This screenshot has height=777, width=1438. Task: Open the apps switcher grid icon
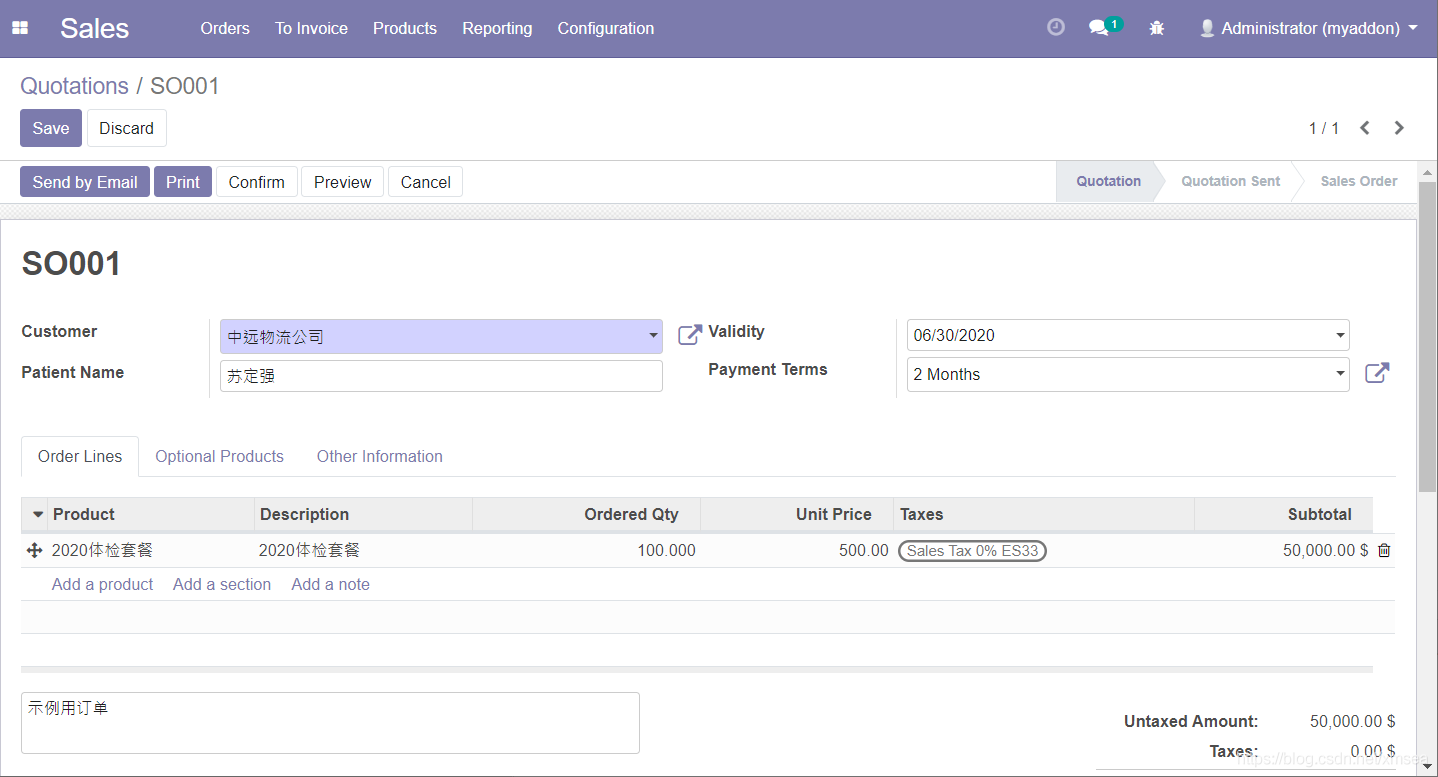(20, 27)
